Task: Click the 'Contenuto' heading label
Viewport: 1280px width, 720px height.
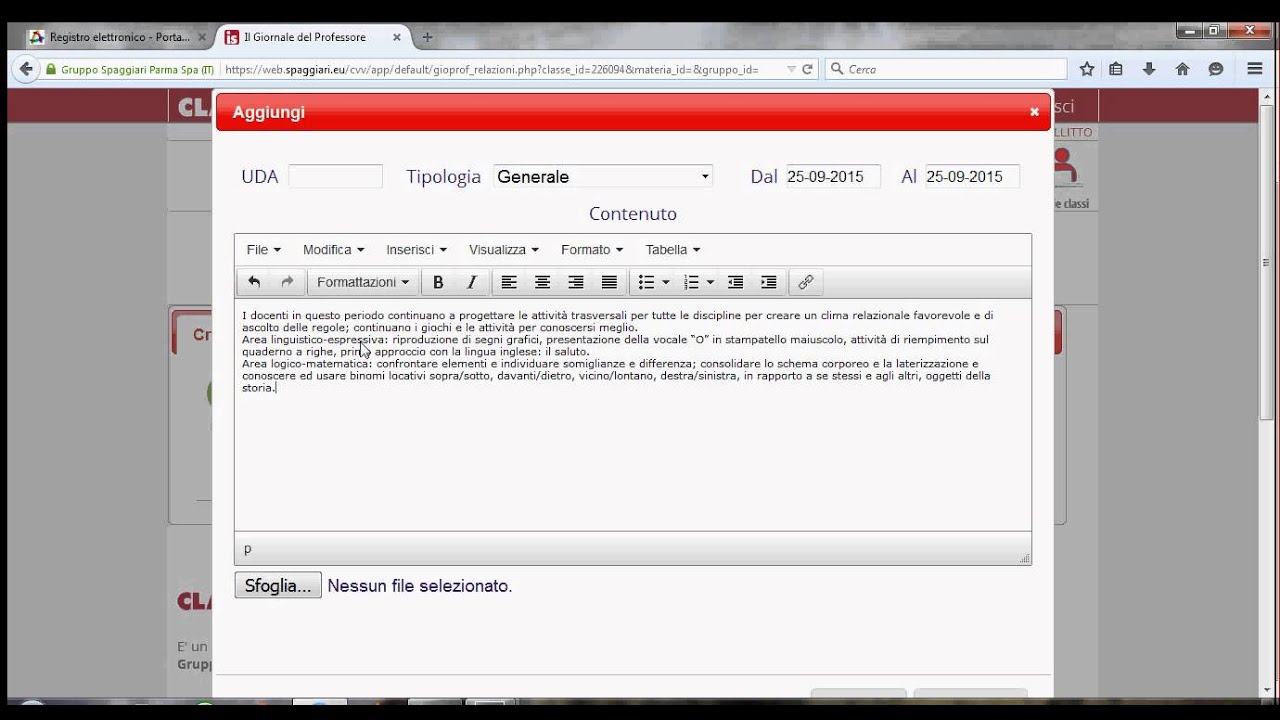Action: tap(633, 213)
